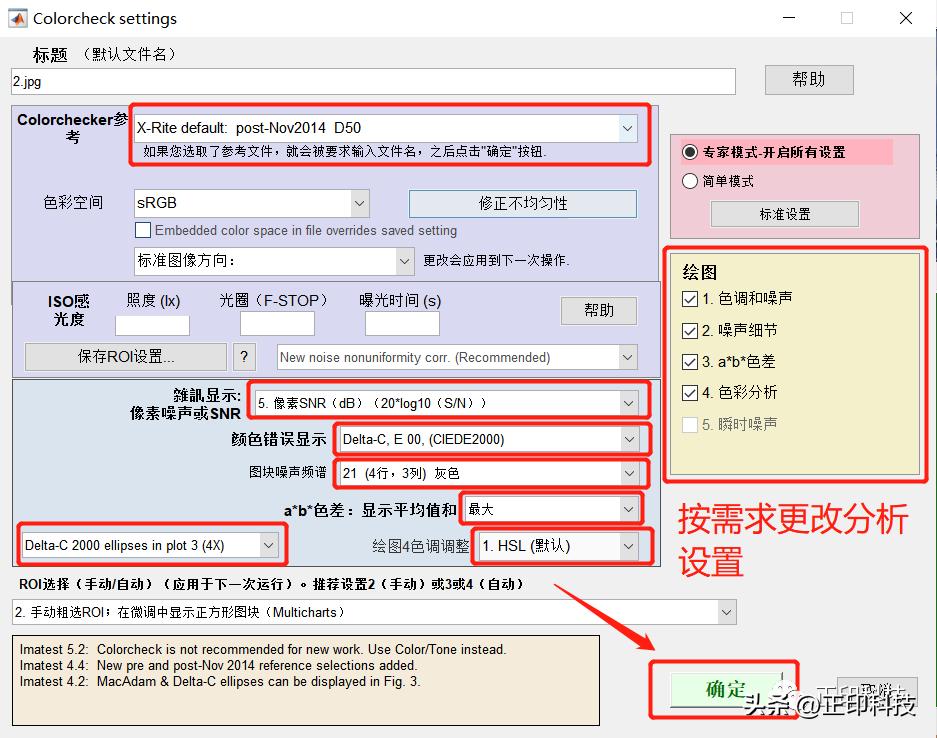The height and width of the screenshot is (738, 937).
Task: Click 帮助 button in ISO section
Action: 599,310
